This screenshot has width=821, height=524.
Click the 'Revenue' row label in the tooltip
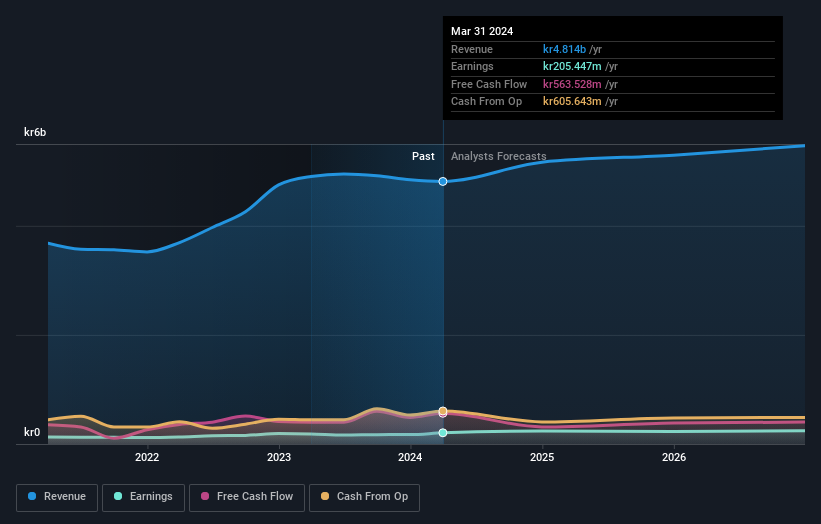pyautogui.click(x=472, y=49)
